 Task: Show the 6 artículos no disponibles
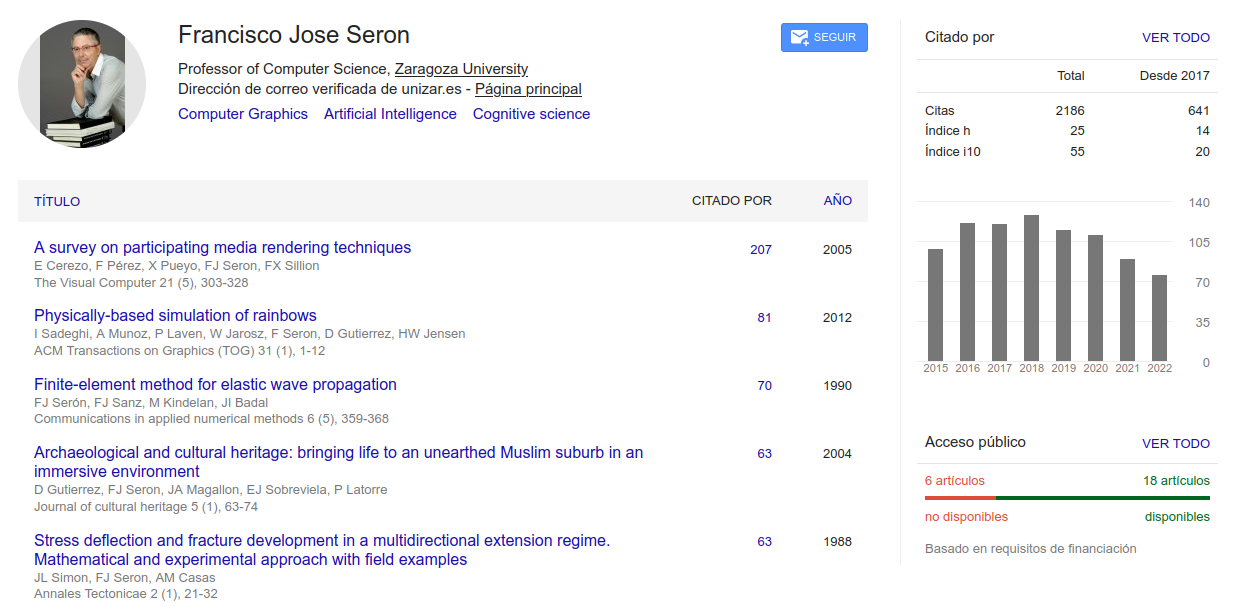point(955,480)
